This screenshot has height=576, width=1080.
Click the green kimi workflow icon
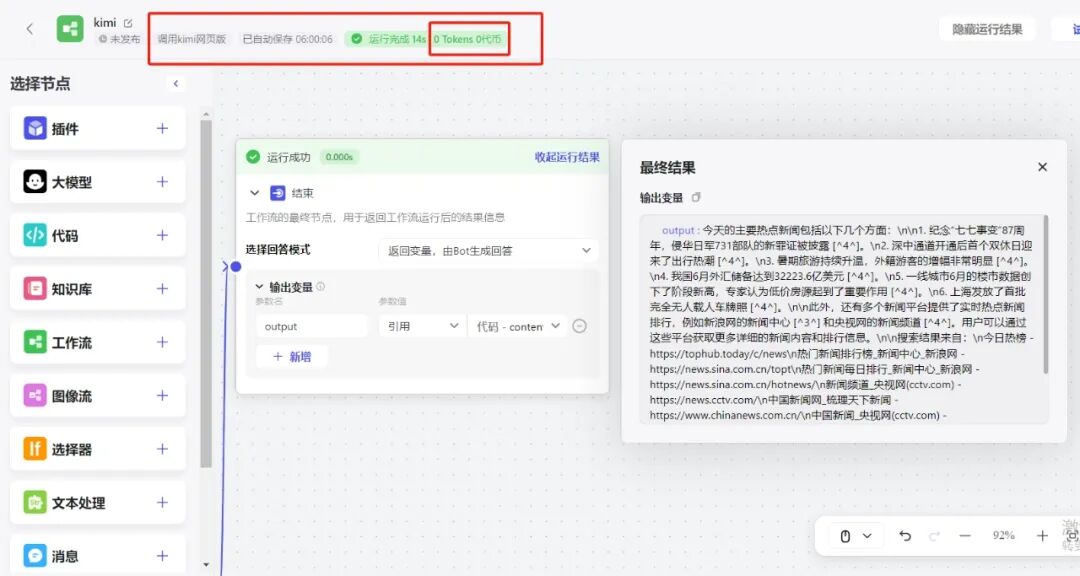(70, 29)
